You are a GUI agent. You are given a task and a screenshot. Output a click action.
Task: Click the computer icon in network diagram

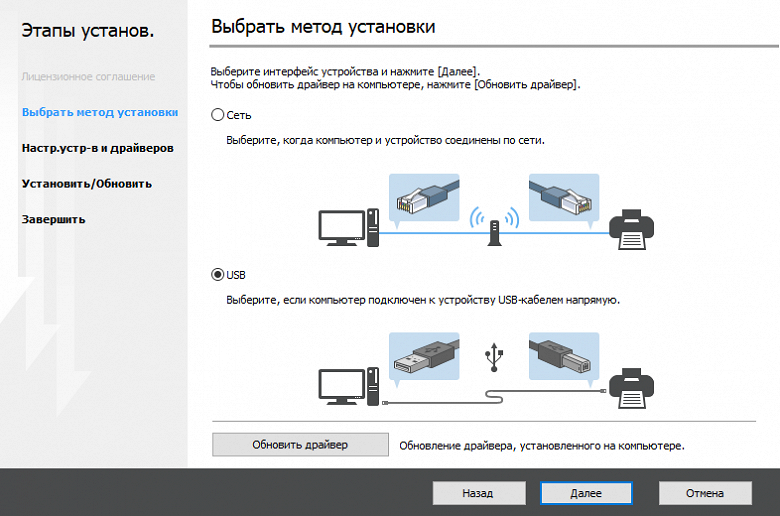click(x=349, y=227)
